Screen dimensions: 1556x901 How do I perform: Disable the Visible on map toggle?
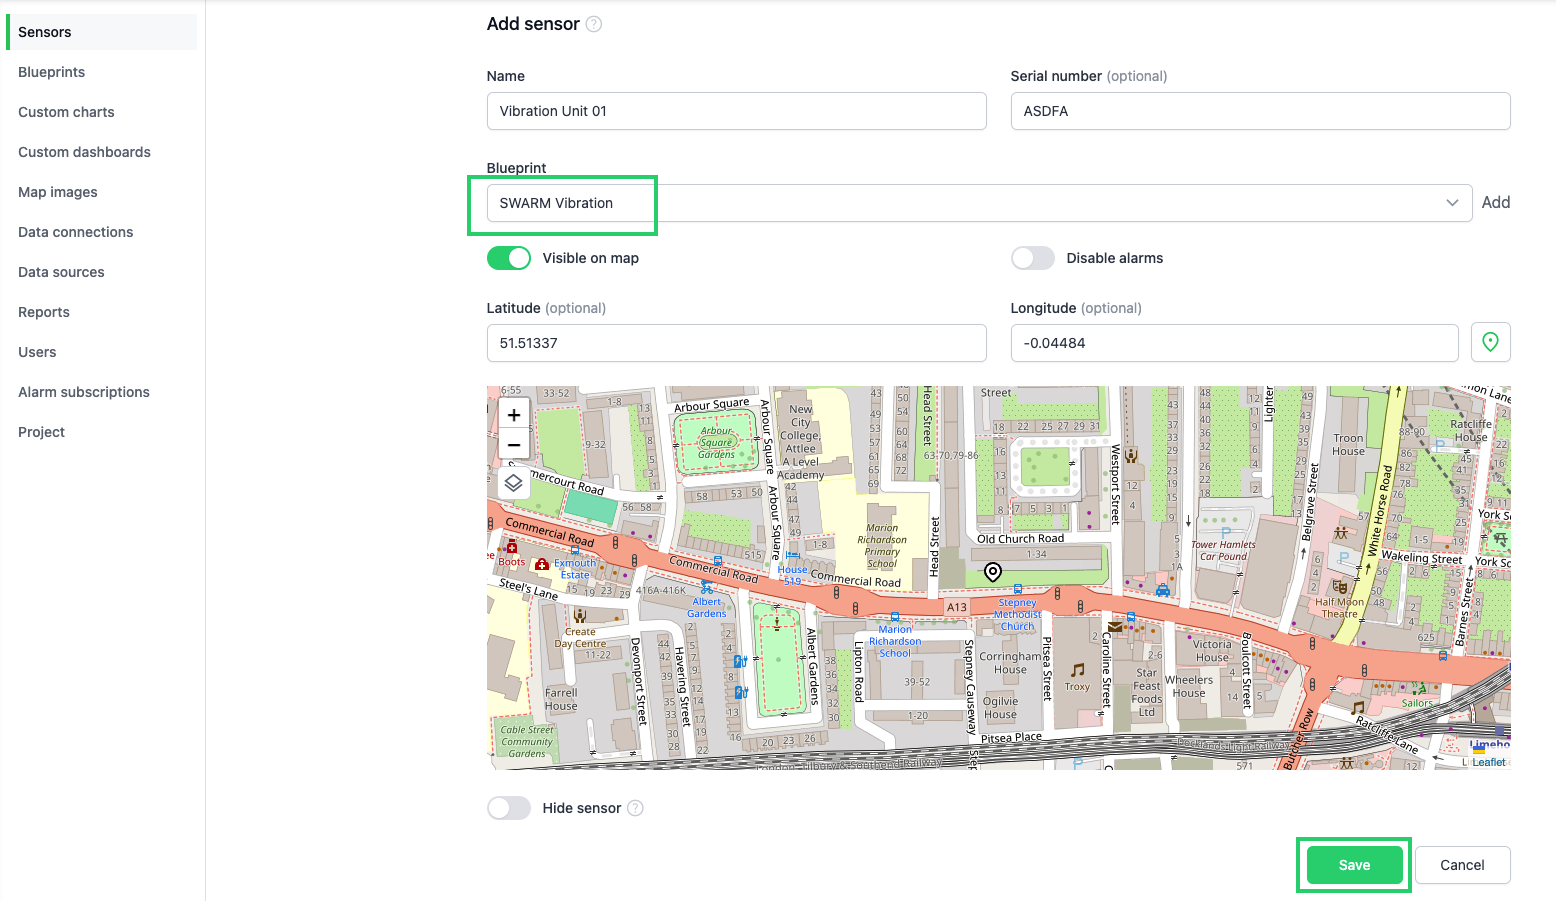coord(509,258)
